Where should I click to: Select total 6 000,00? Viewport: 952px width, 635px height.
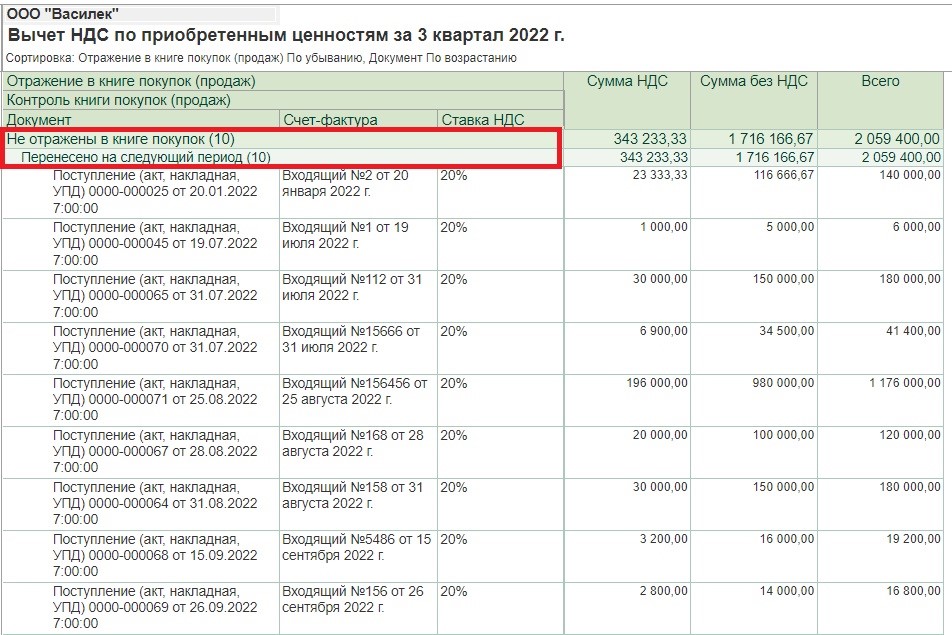pyautogui.click(x=916, y=228)
